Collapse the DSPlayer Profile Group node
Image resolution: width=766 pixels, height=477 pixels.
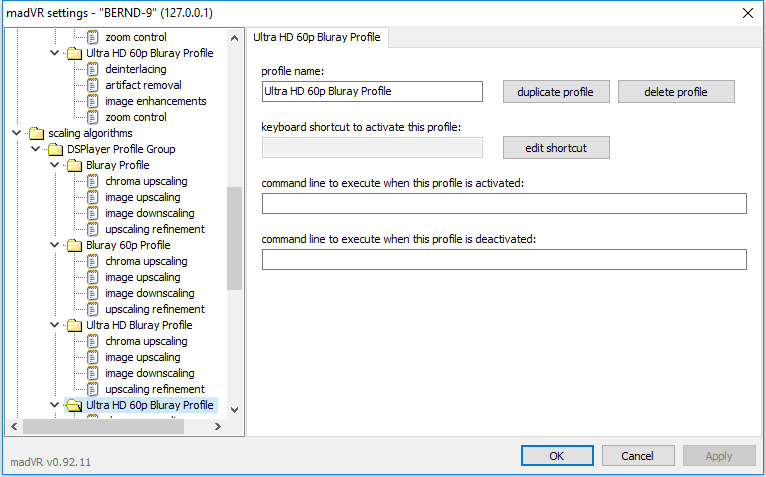(36, 149)
